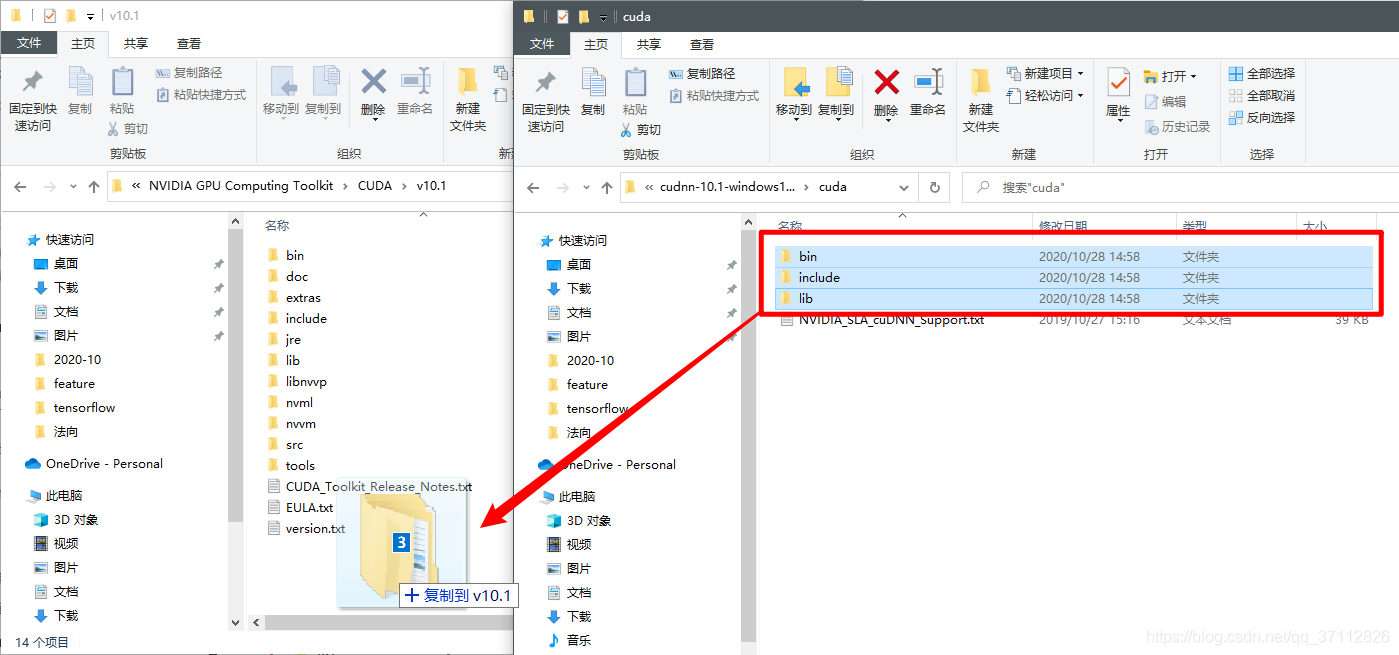Image resolution: width=1399 pixels, height=655 pixels.
Task: Click red Delete (删除) icon in cuda window
Action: [x=886, y=82]
